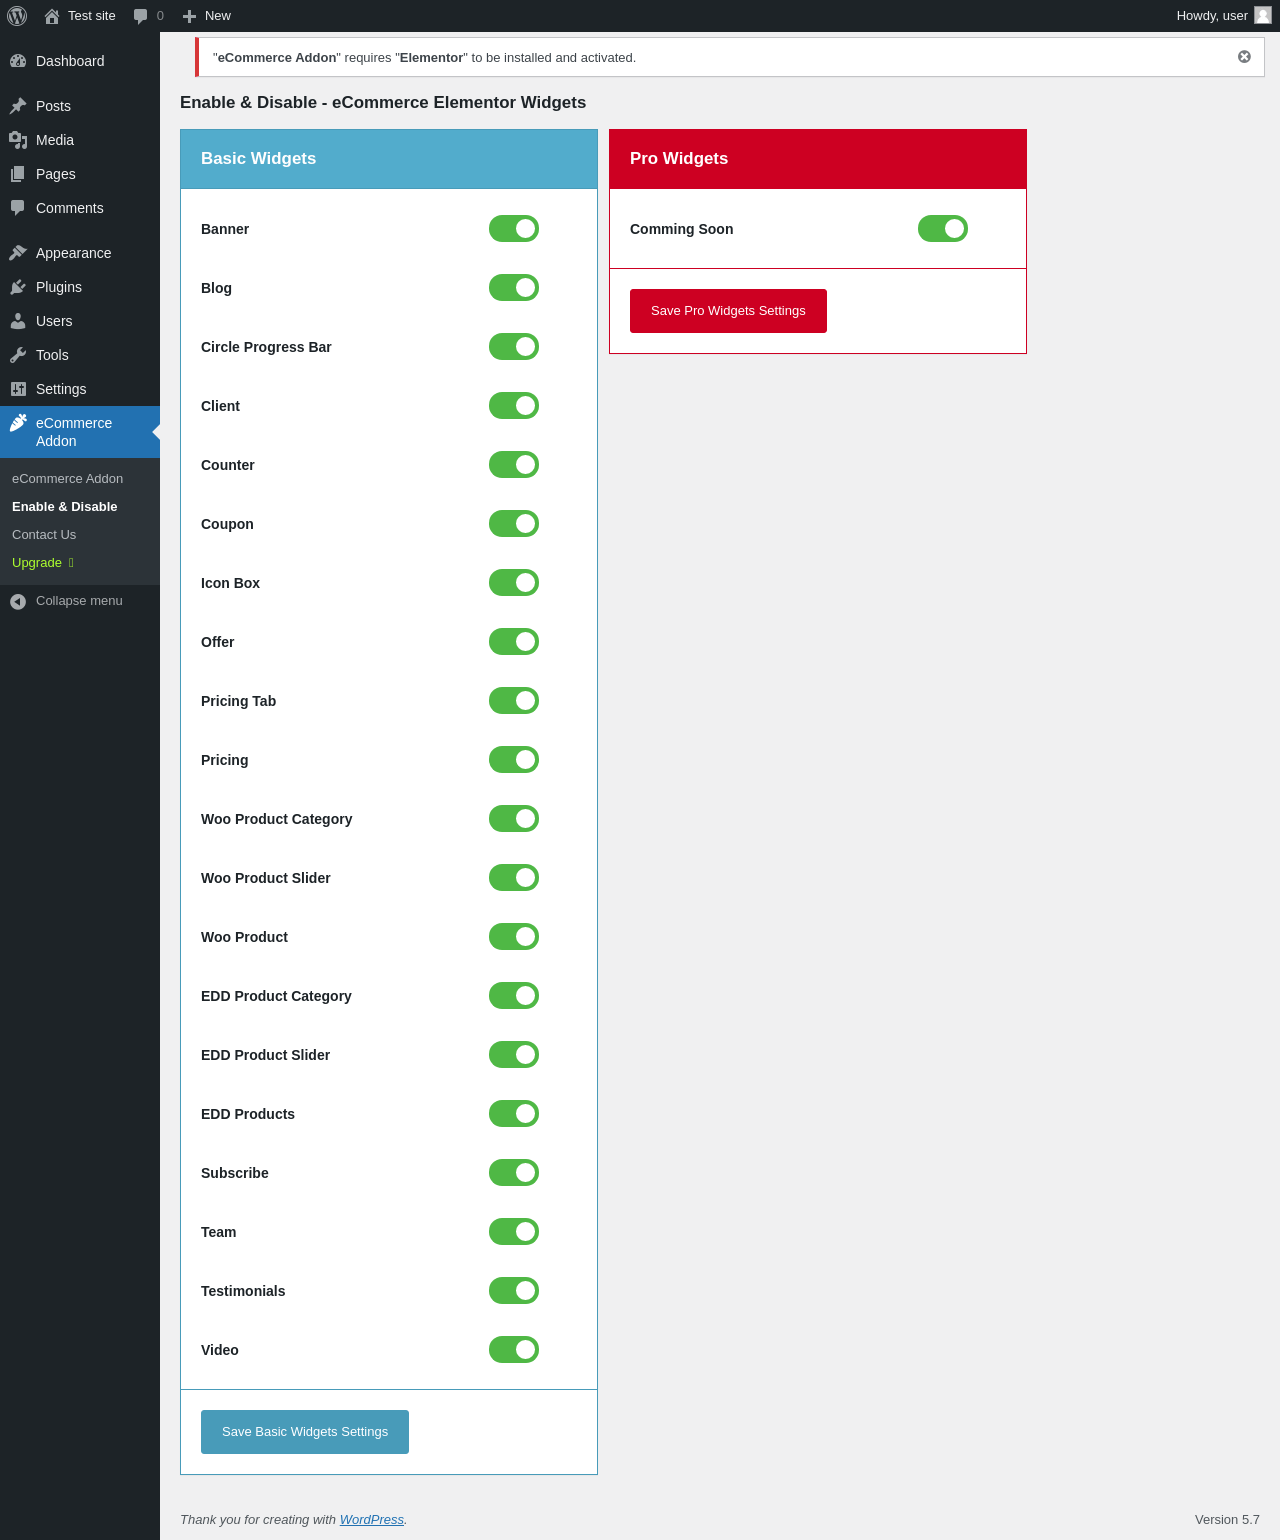Click the Pro Widgets panel header
This screenshot has width=1280, height=1540.
coord(818,159)
